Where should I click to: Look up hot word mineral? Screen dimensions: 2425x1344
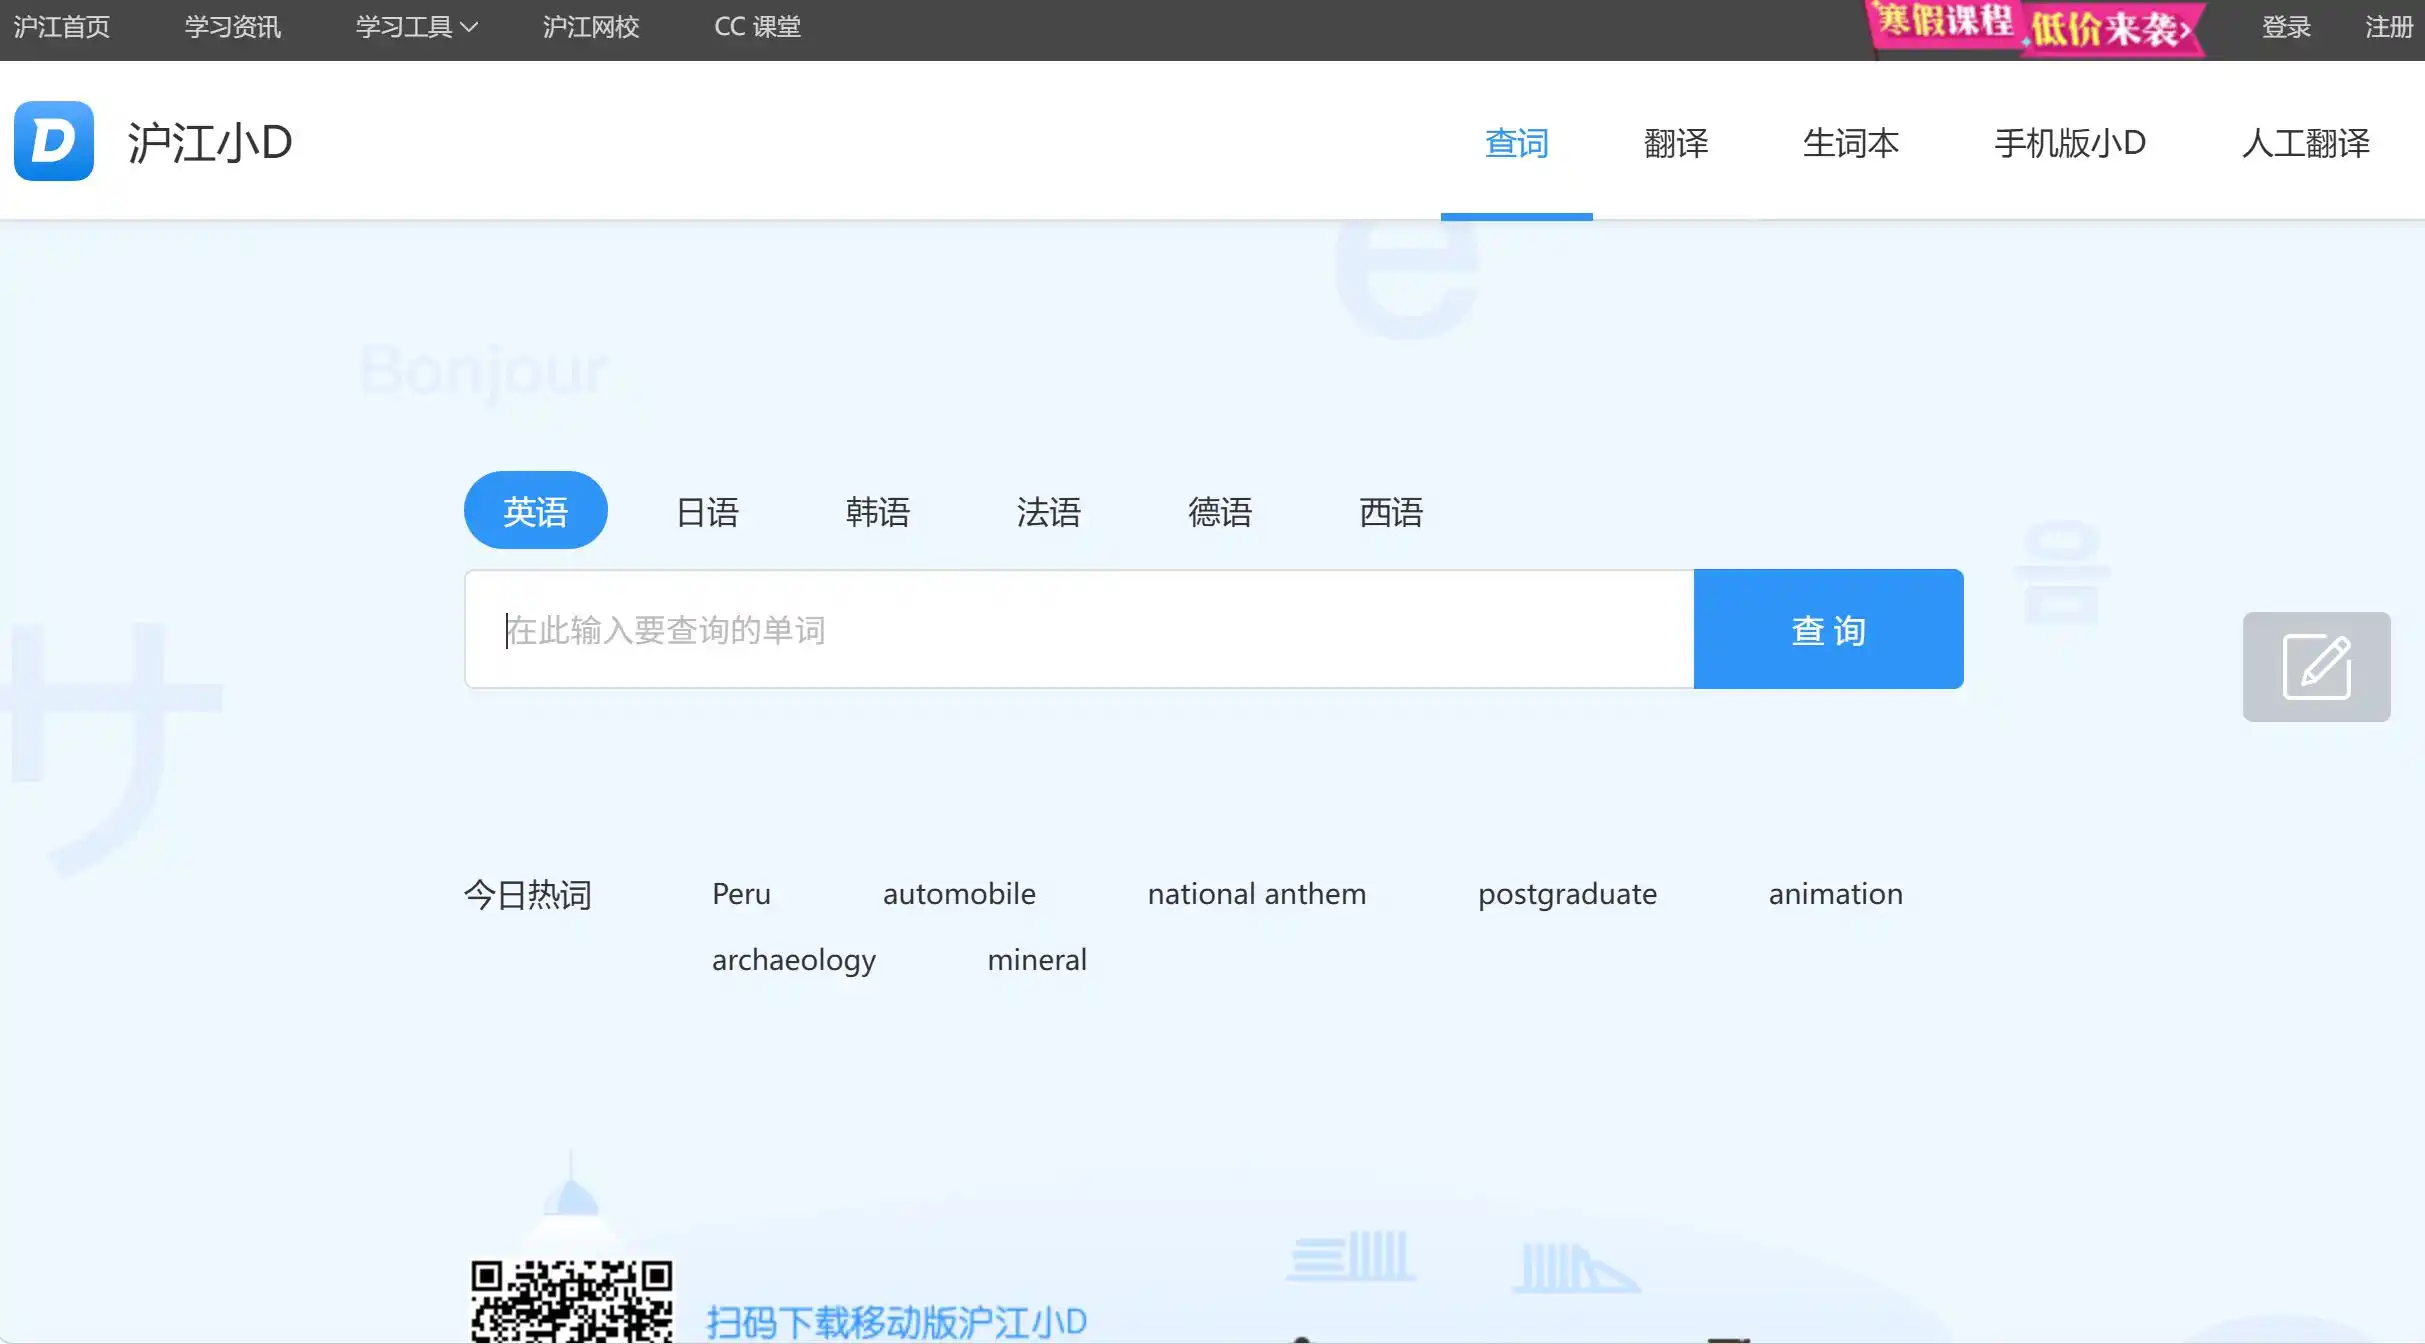tap(1037, 960)
